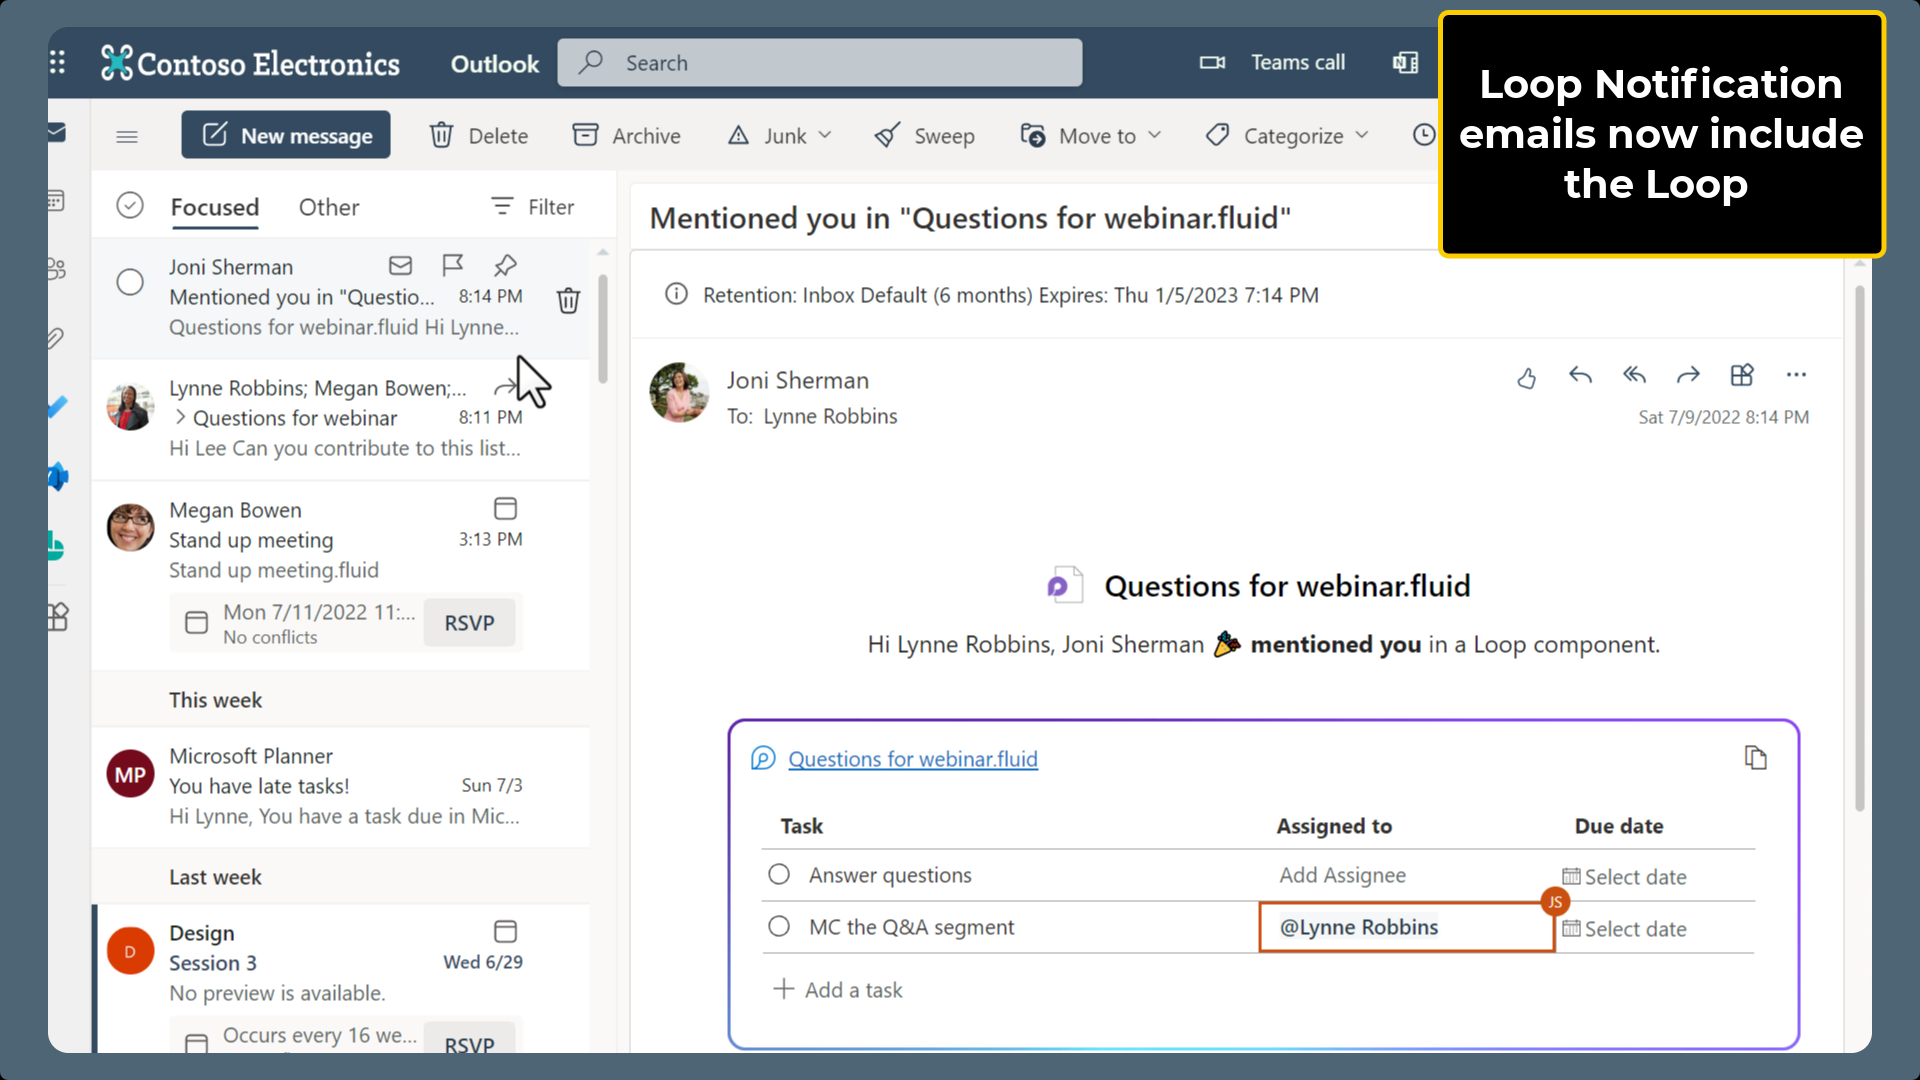The width and height of the screenshot is (1920, 1080).
Task: Switch to the Other inbox tab
Action: [x=328, y=207]
